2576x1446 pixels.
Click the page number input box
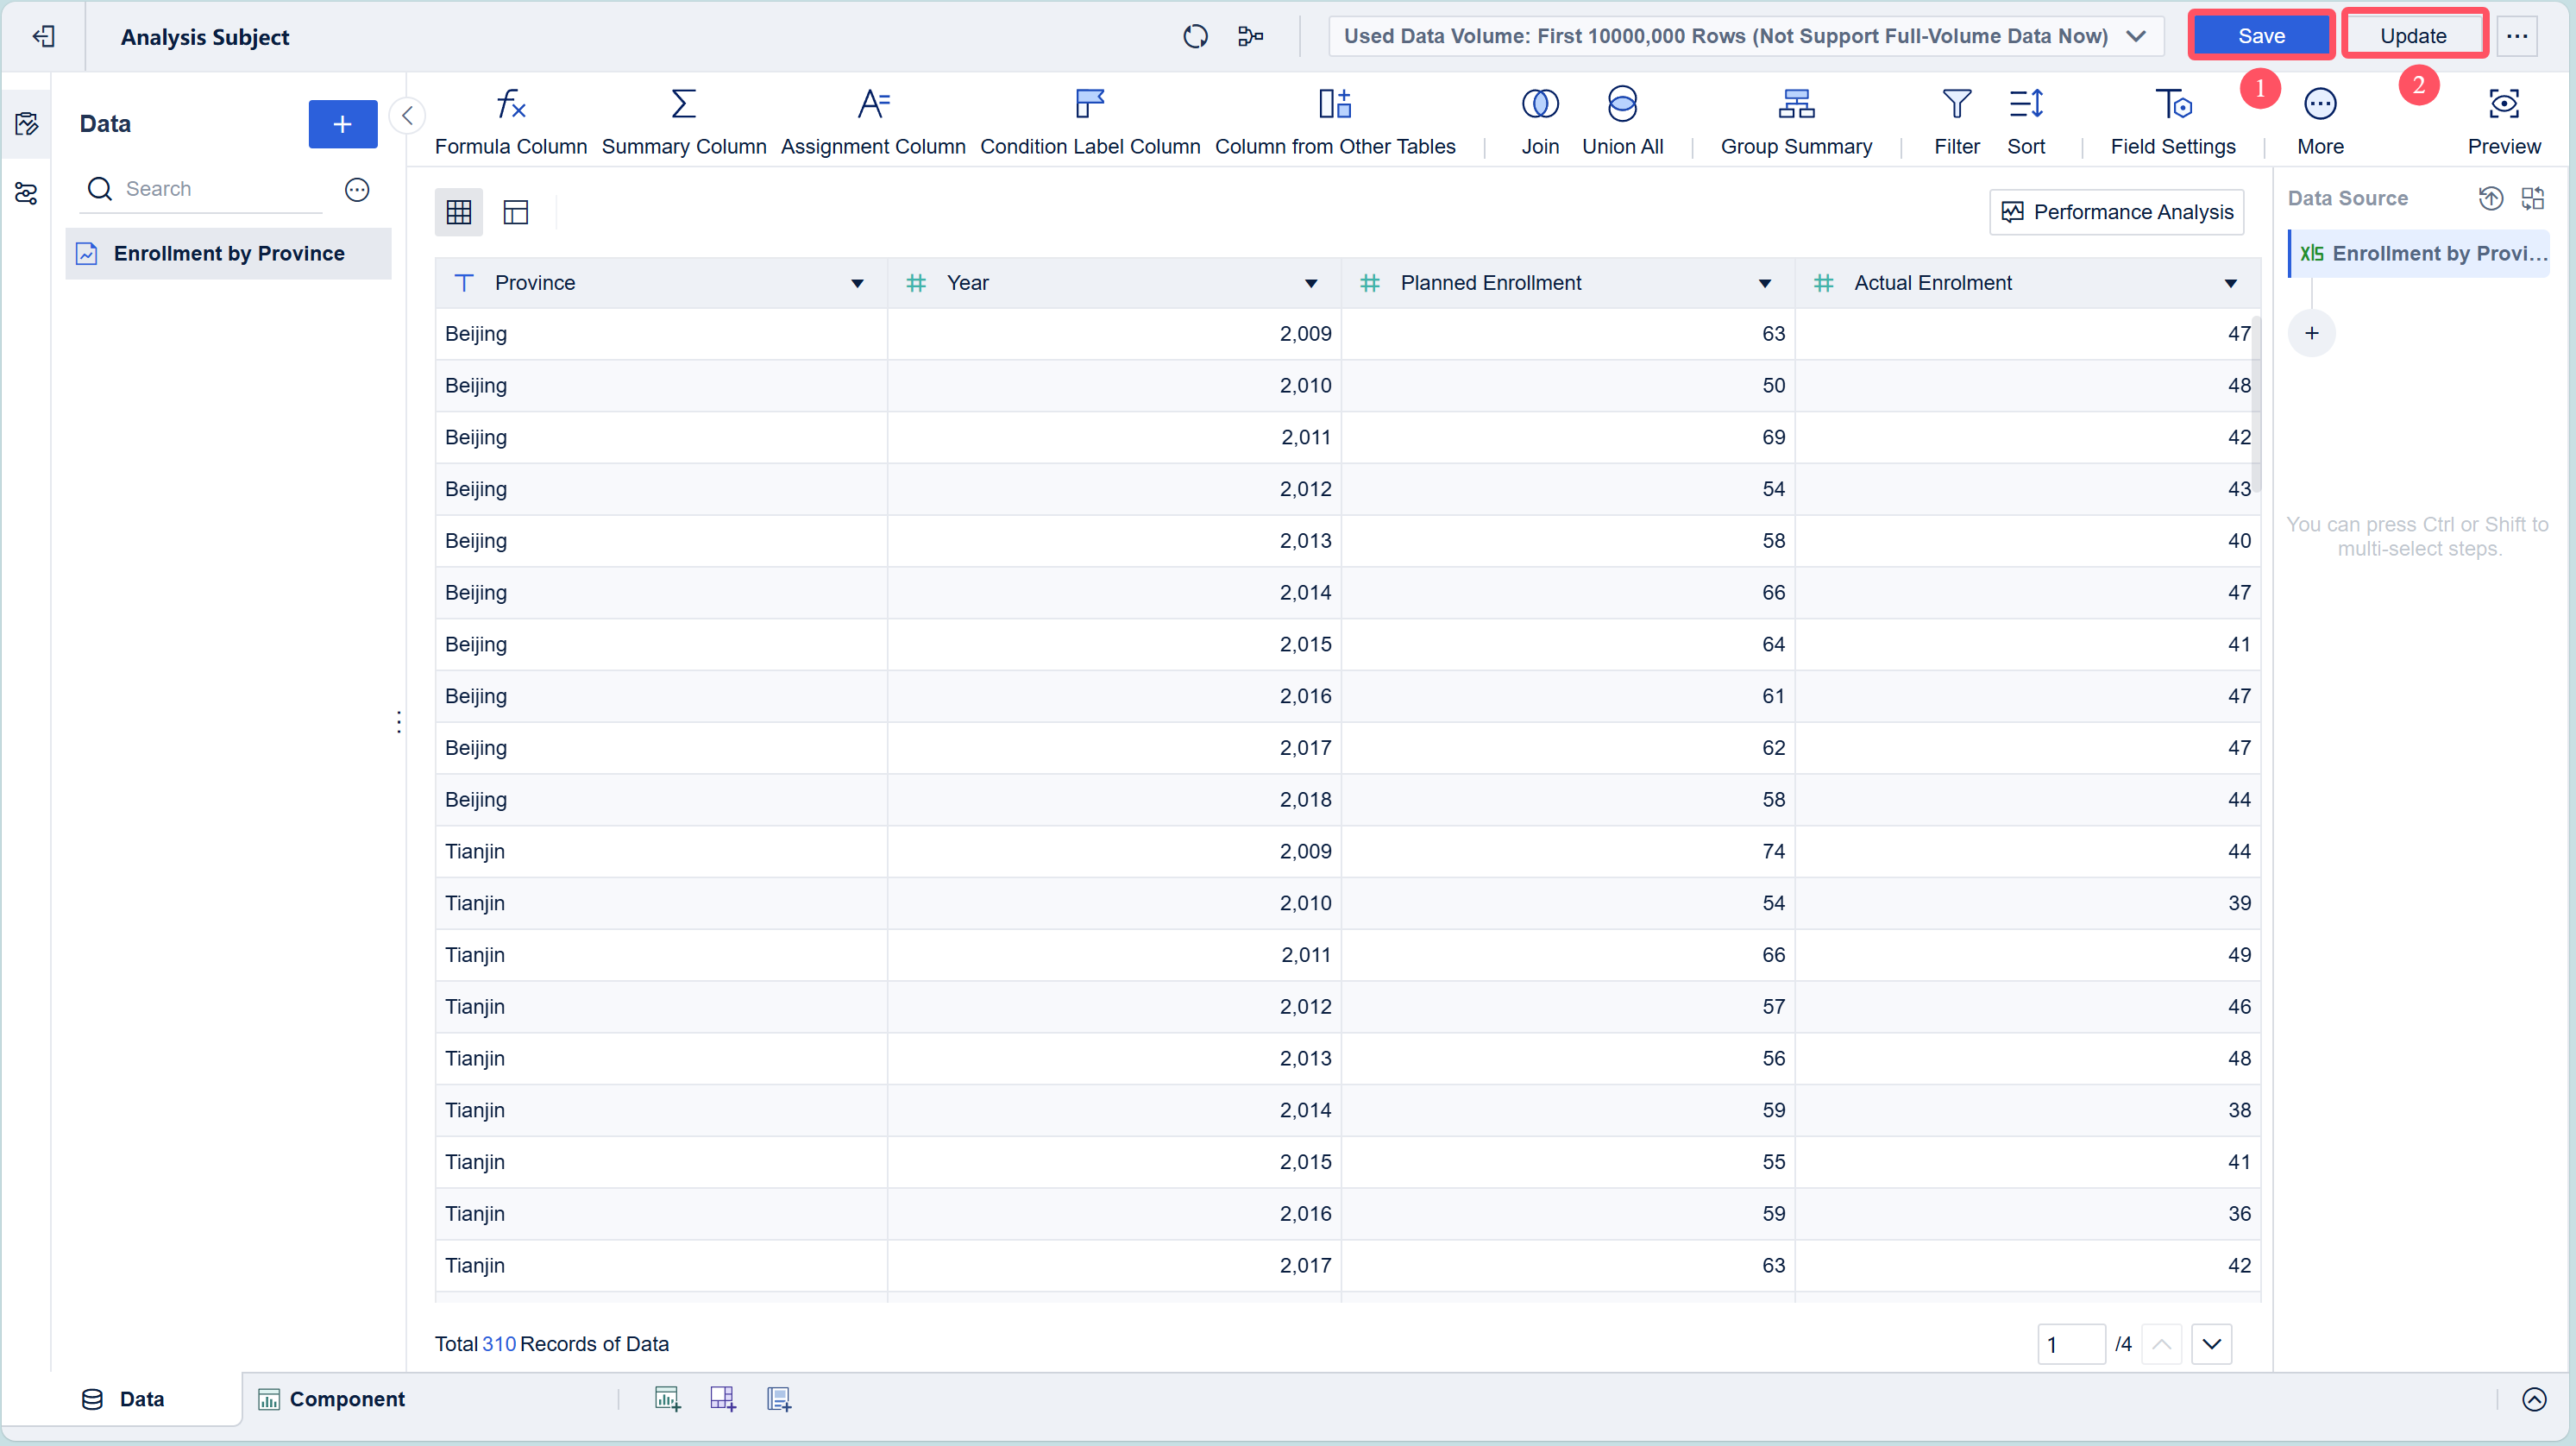pos(2071,1344)
